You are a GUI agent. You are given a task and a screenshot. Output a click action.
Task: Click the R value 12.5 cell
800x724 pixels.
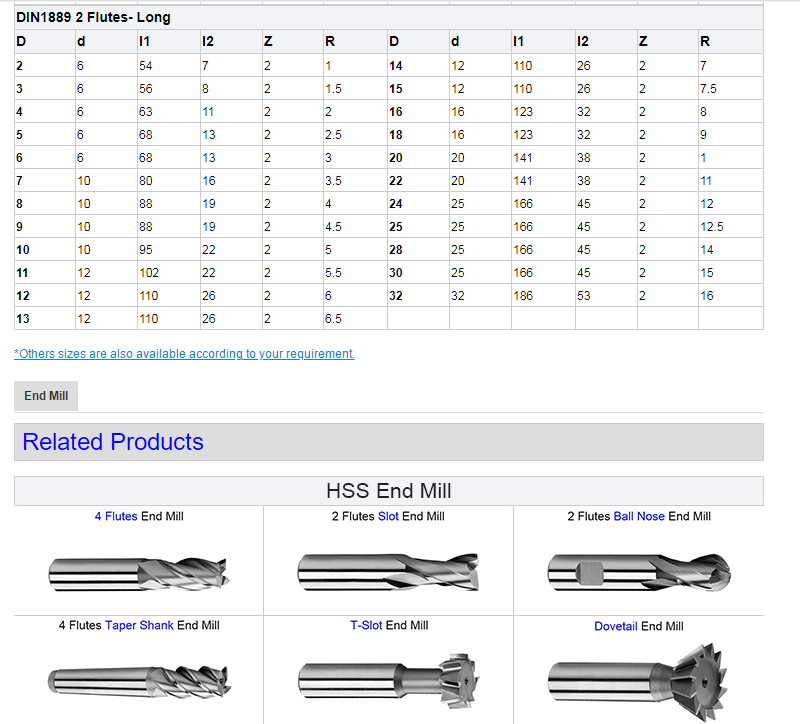731,227
